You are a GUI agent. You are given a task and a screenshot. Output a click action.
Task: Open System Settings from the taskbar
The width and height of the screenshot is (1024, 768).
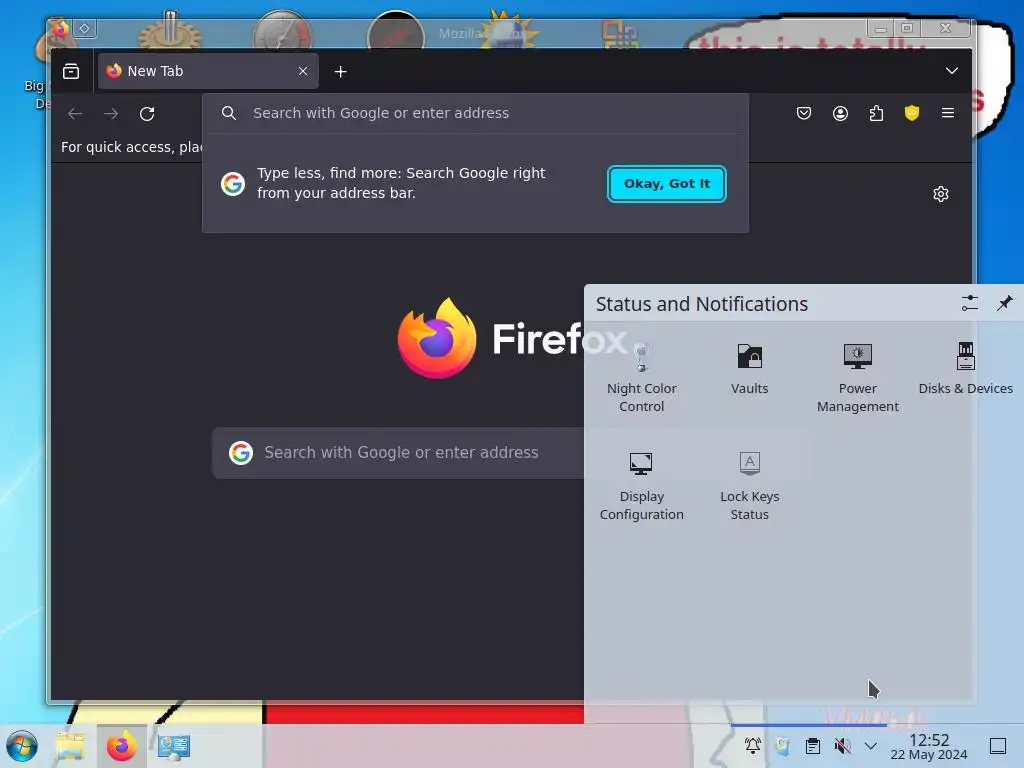click(174, 746)
